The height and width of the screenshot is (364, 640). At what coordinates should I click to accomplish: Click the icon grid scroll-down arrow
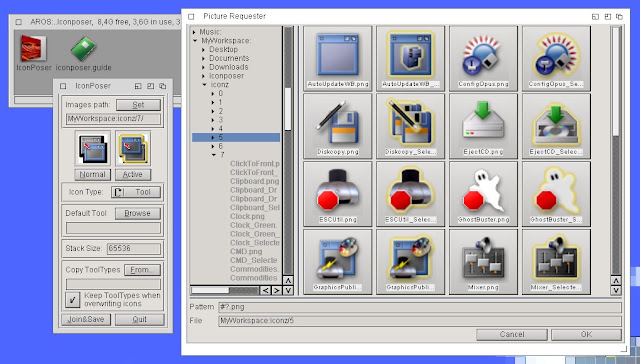[x=616, y=290]
